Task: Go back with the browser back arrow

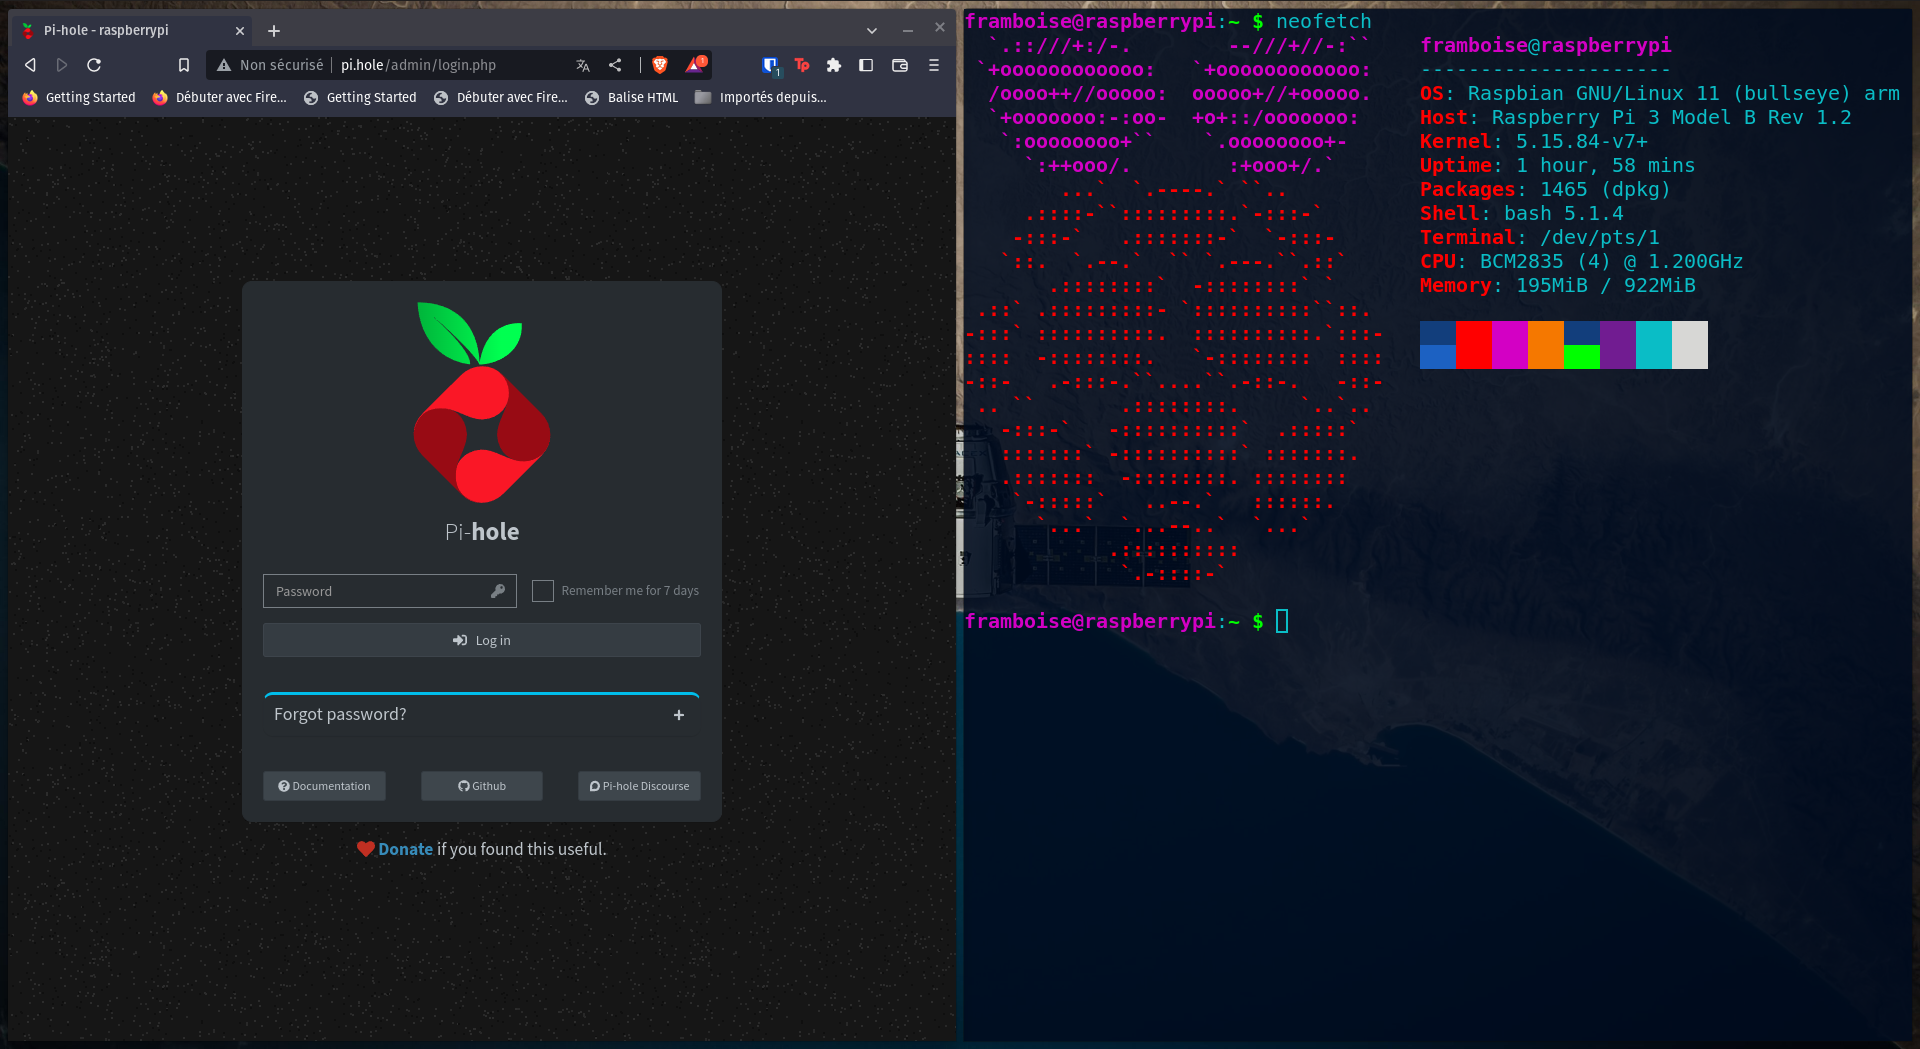Action: coord(30,65)
